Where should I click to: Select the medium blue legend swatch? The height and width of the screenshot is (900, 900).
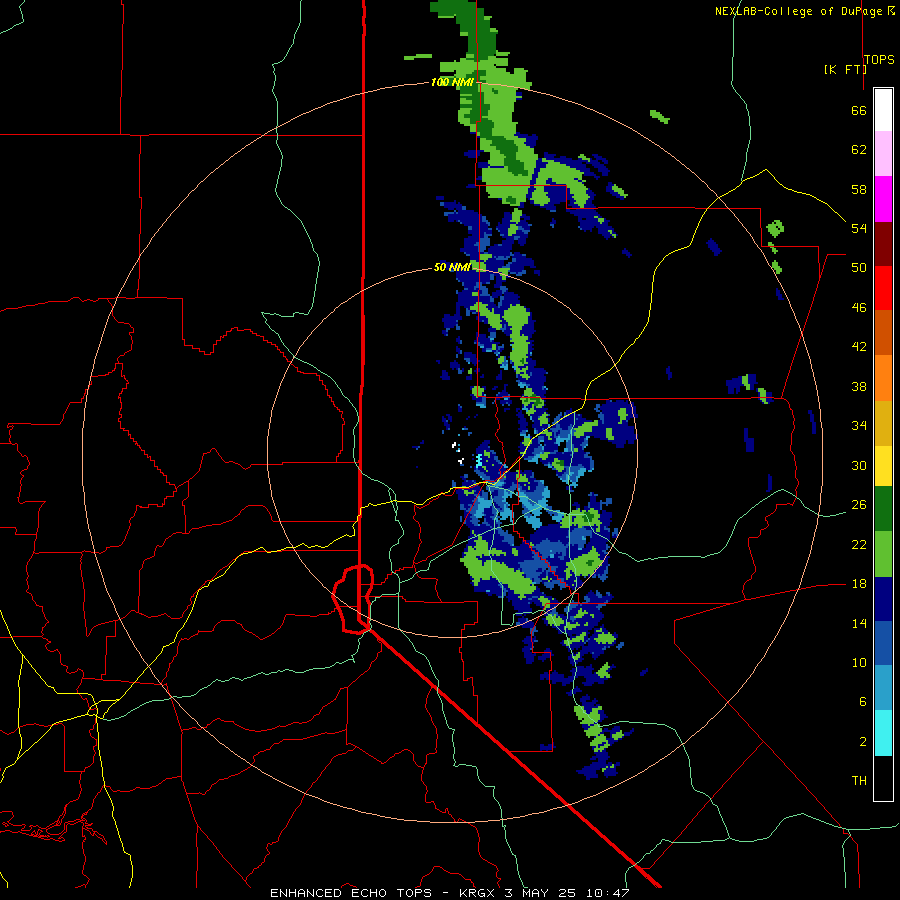(x=883, y=643)
